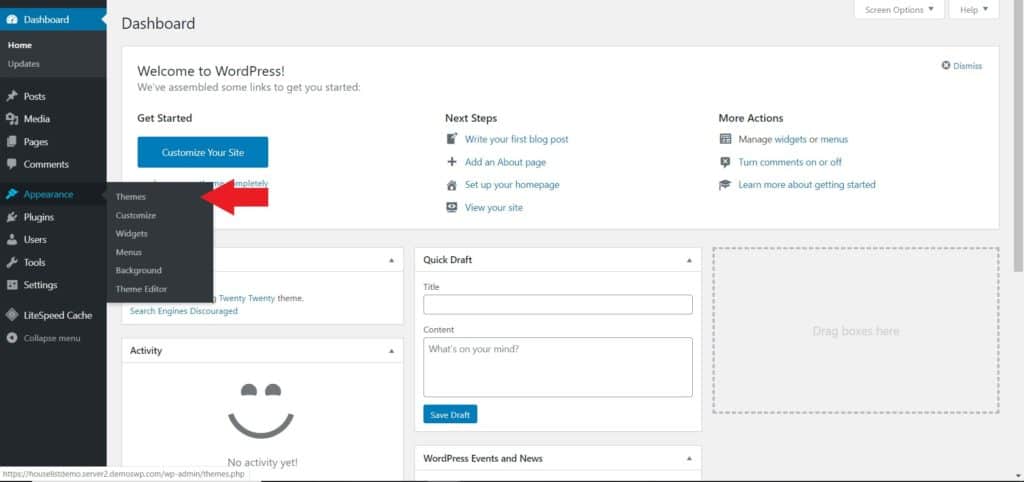This screenshot has width=1024, height=482.
Task: Open Turn comments on or off link
Action: coord(790,162)
